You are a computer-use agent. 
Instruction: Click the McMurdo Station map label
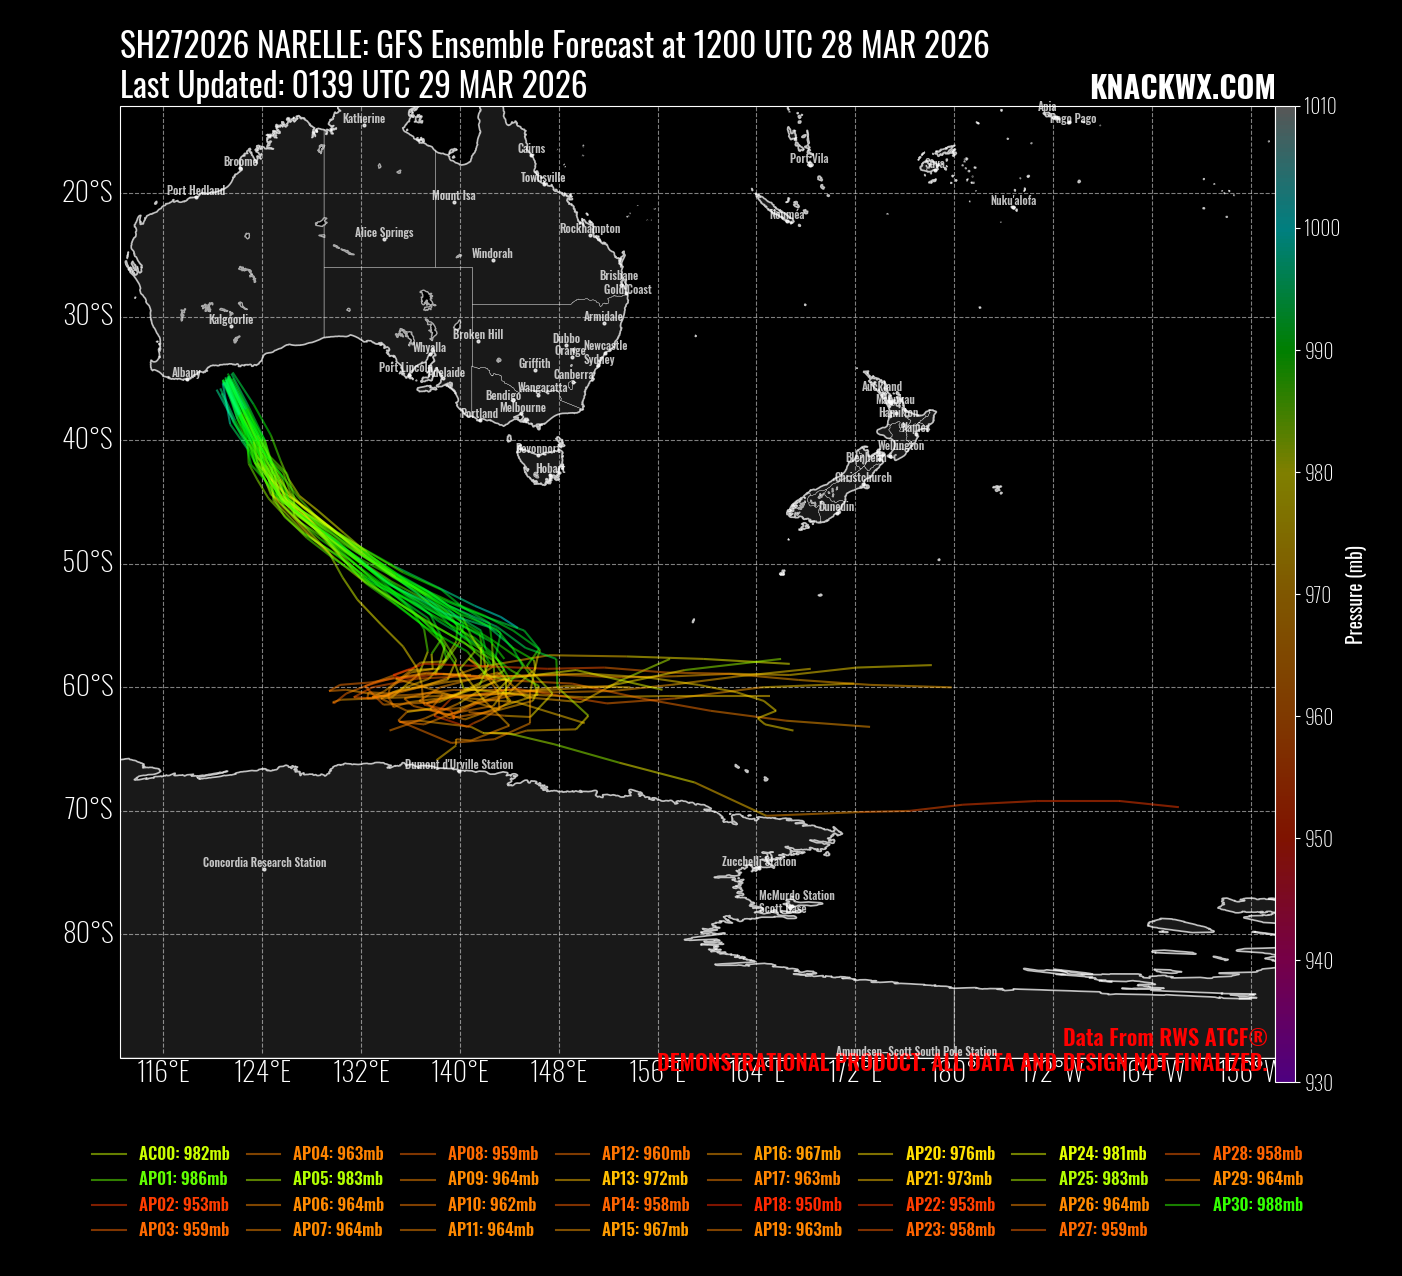point(796,896)
